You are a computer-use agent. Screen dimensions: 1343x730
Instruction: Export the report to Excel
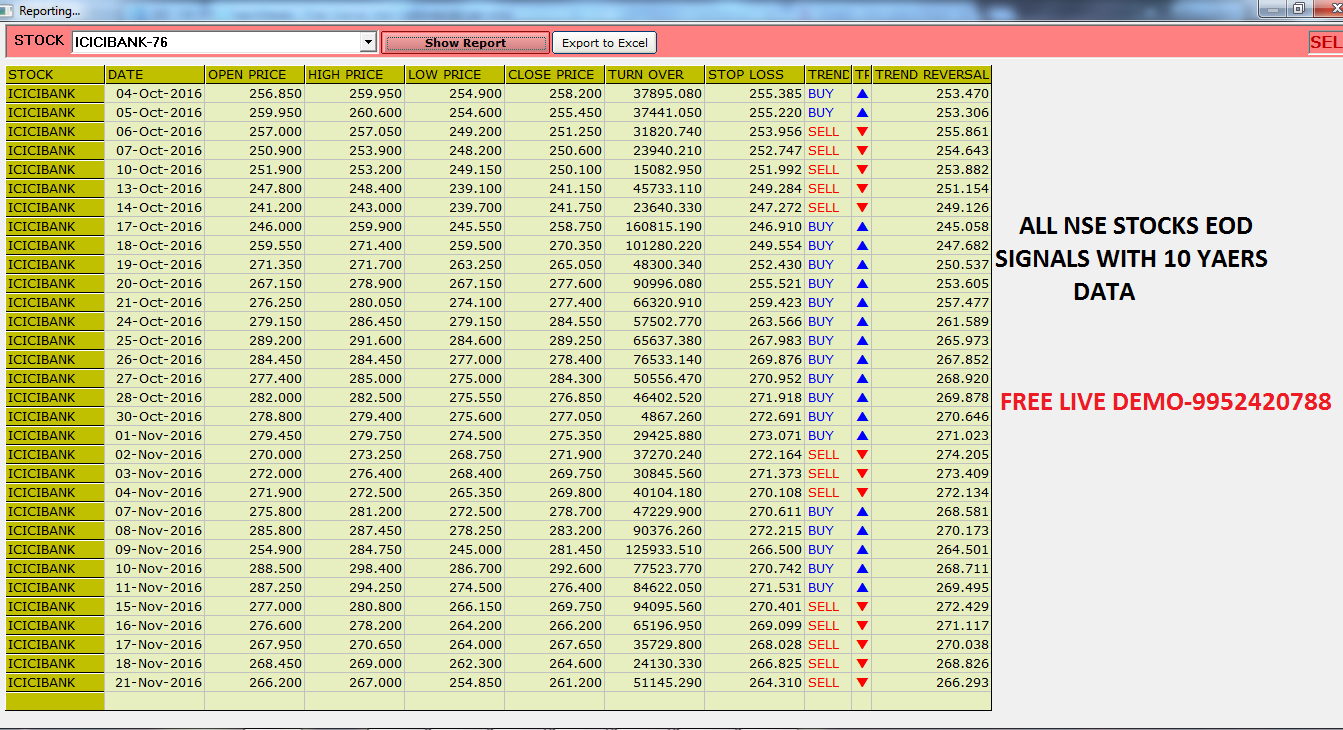pyautogui.click(x=604, y=43)
